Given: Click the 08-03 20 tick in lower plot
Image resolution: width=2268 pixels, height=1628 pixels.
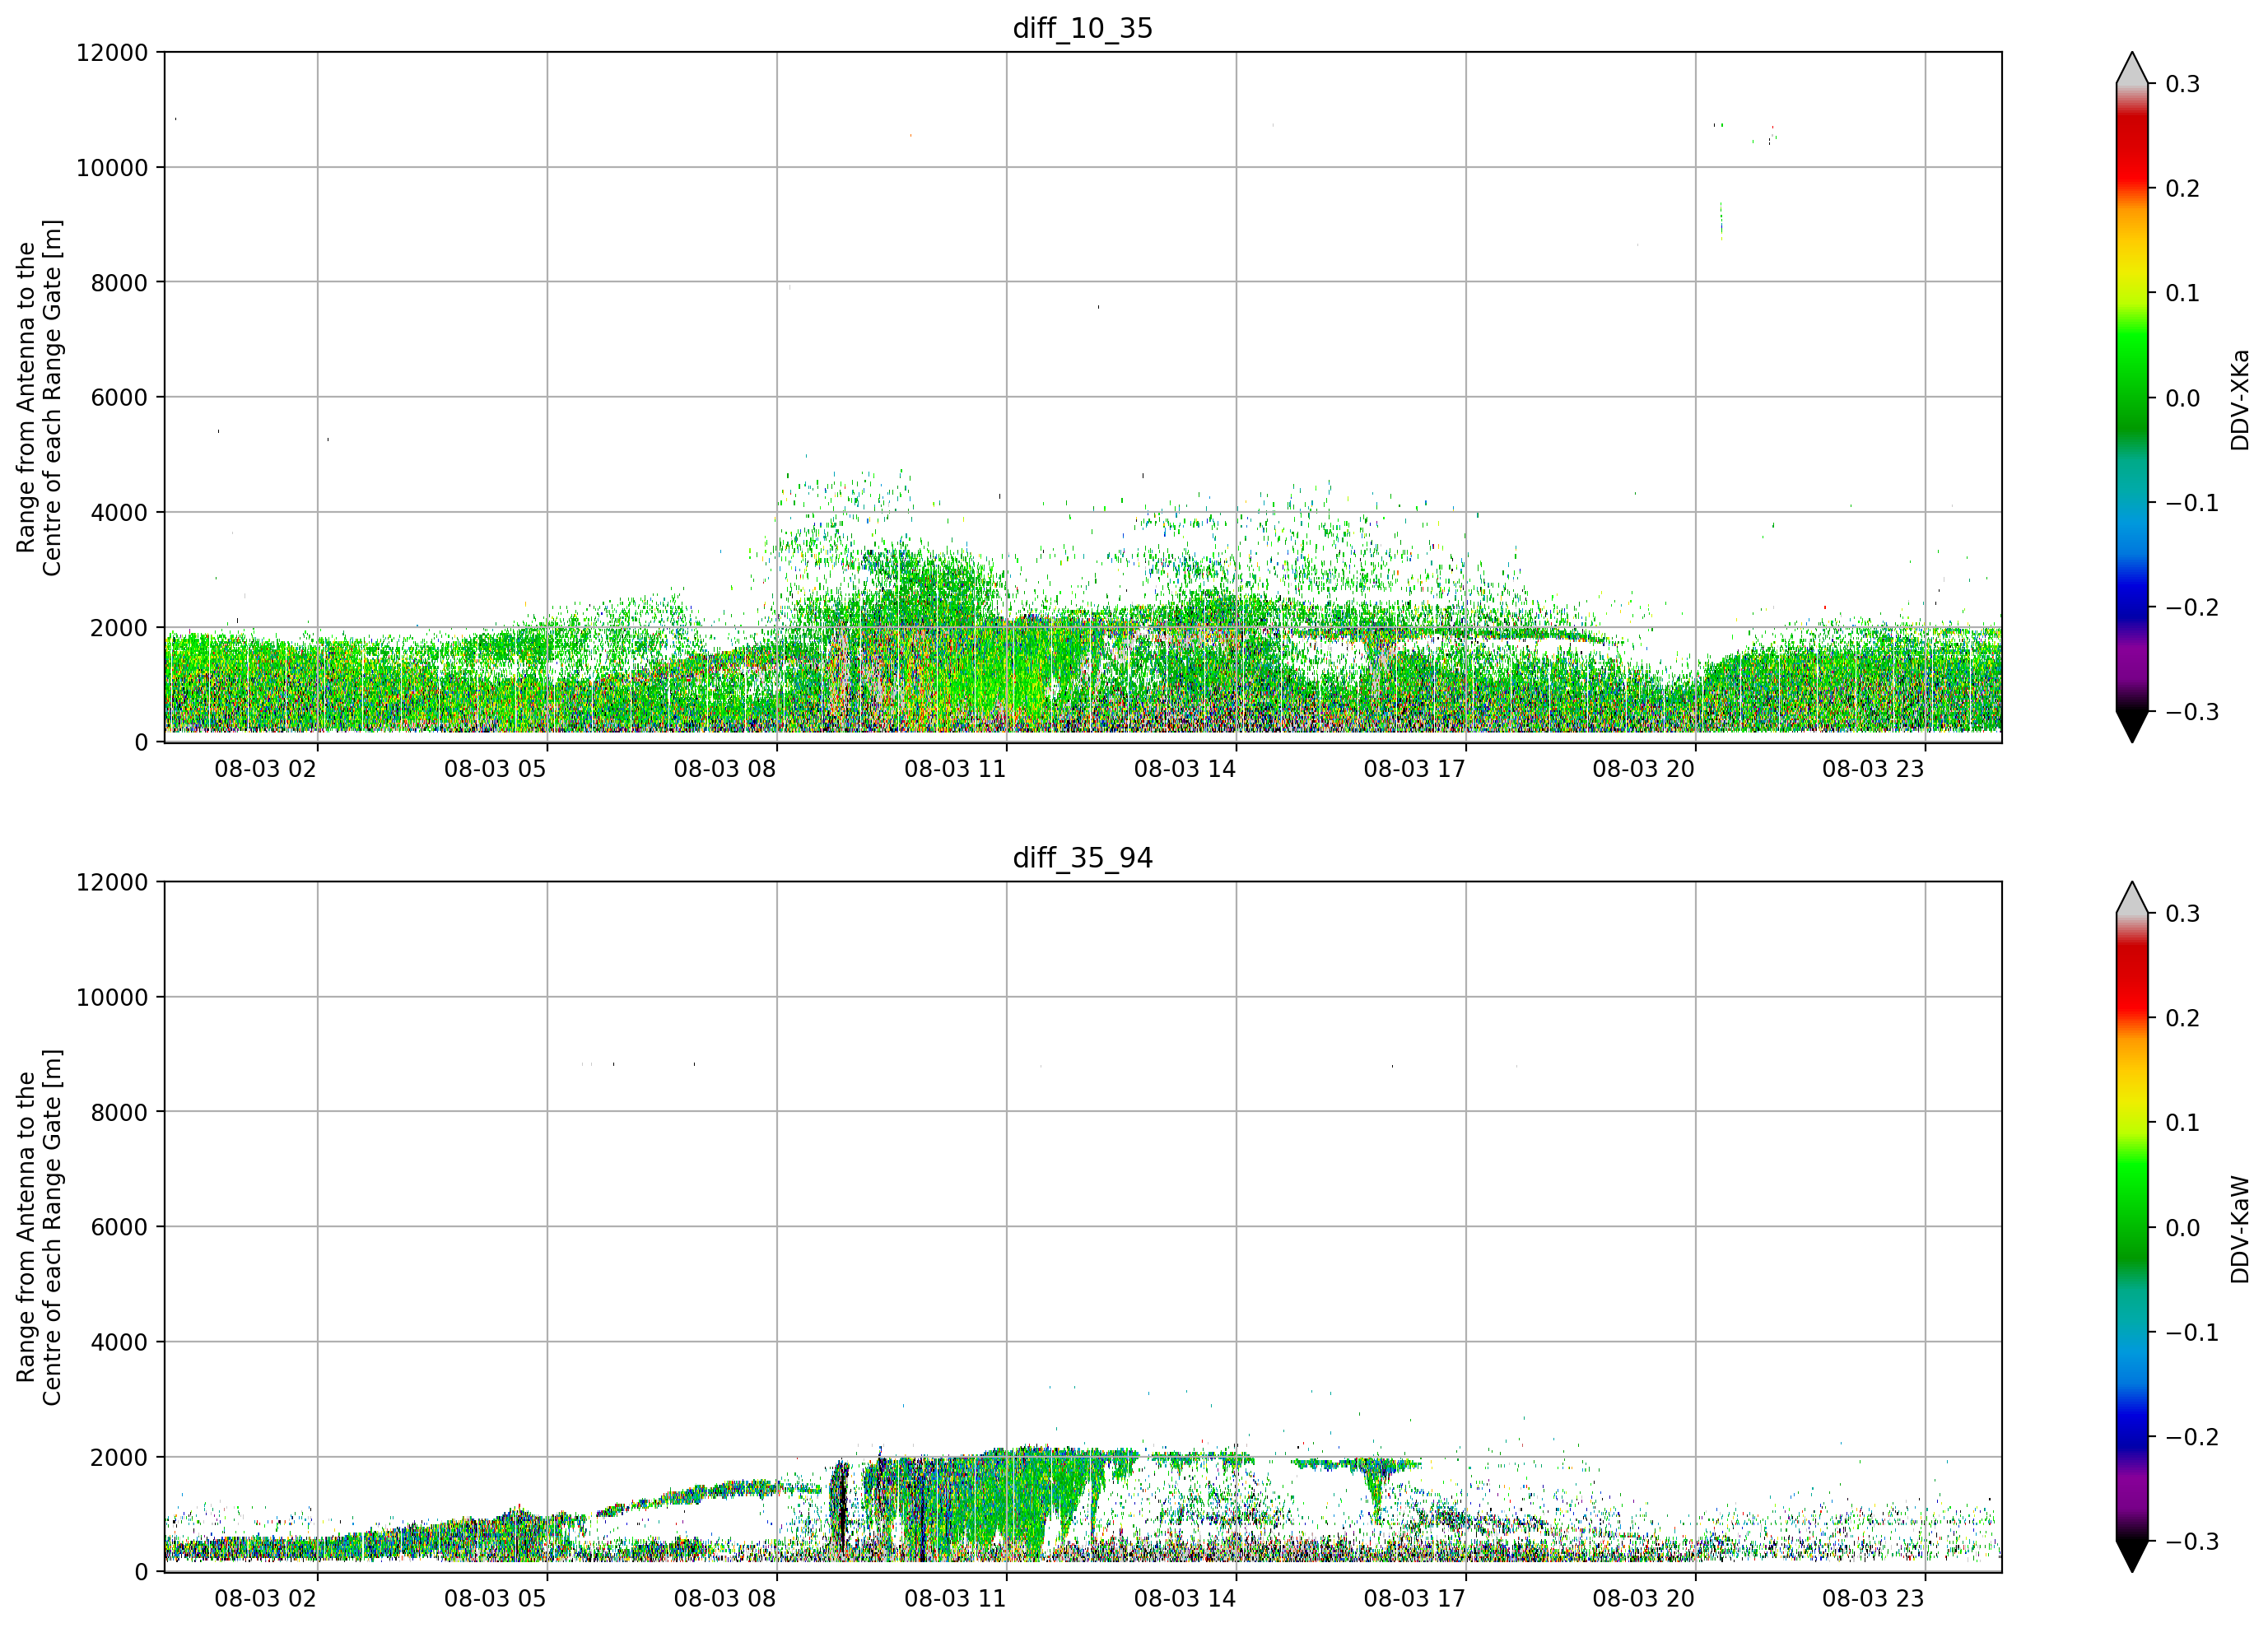Looking at the screenshot, I should click(1644, 1598).
